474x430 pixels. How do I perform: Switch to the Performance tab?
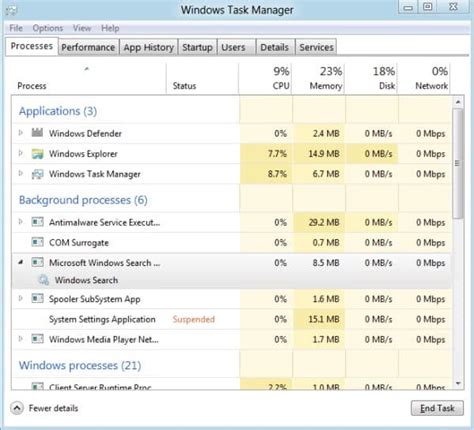pos(88,47)
